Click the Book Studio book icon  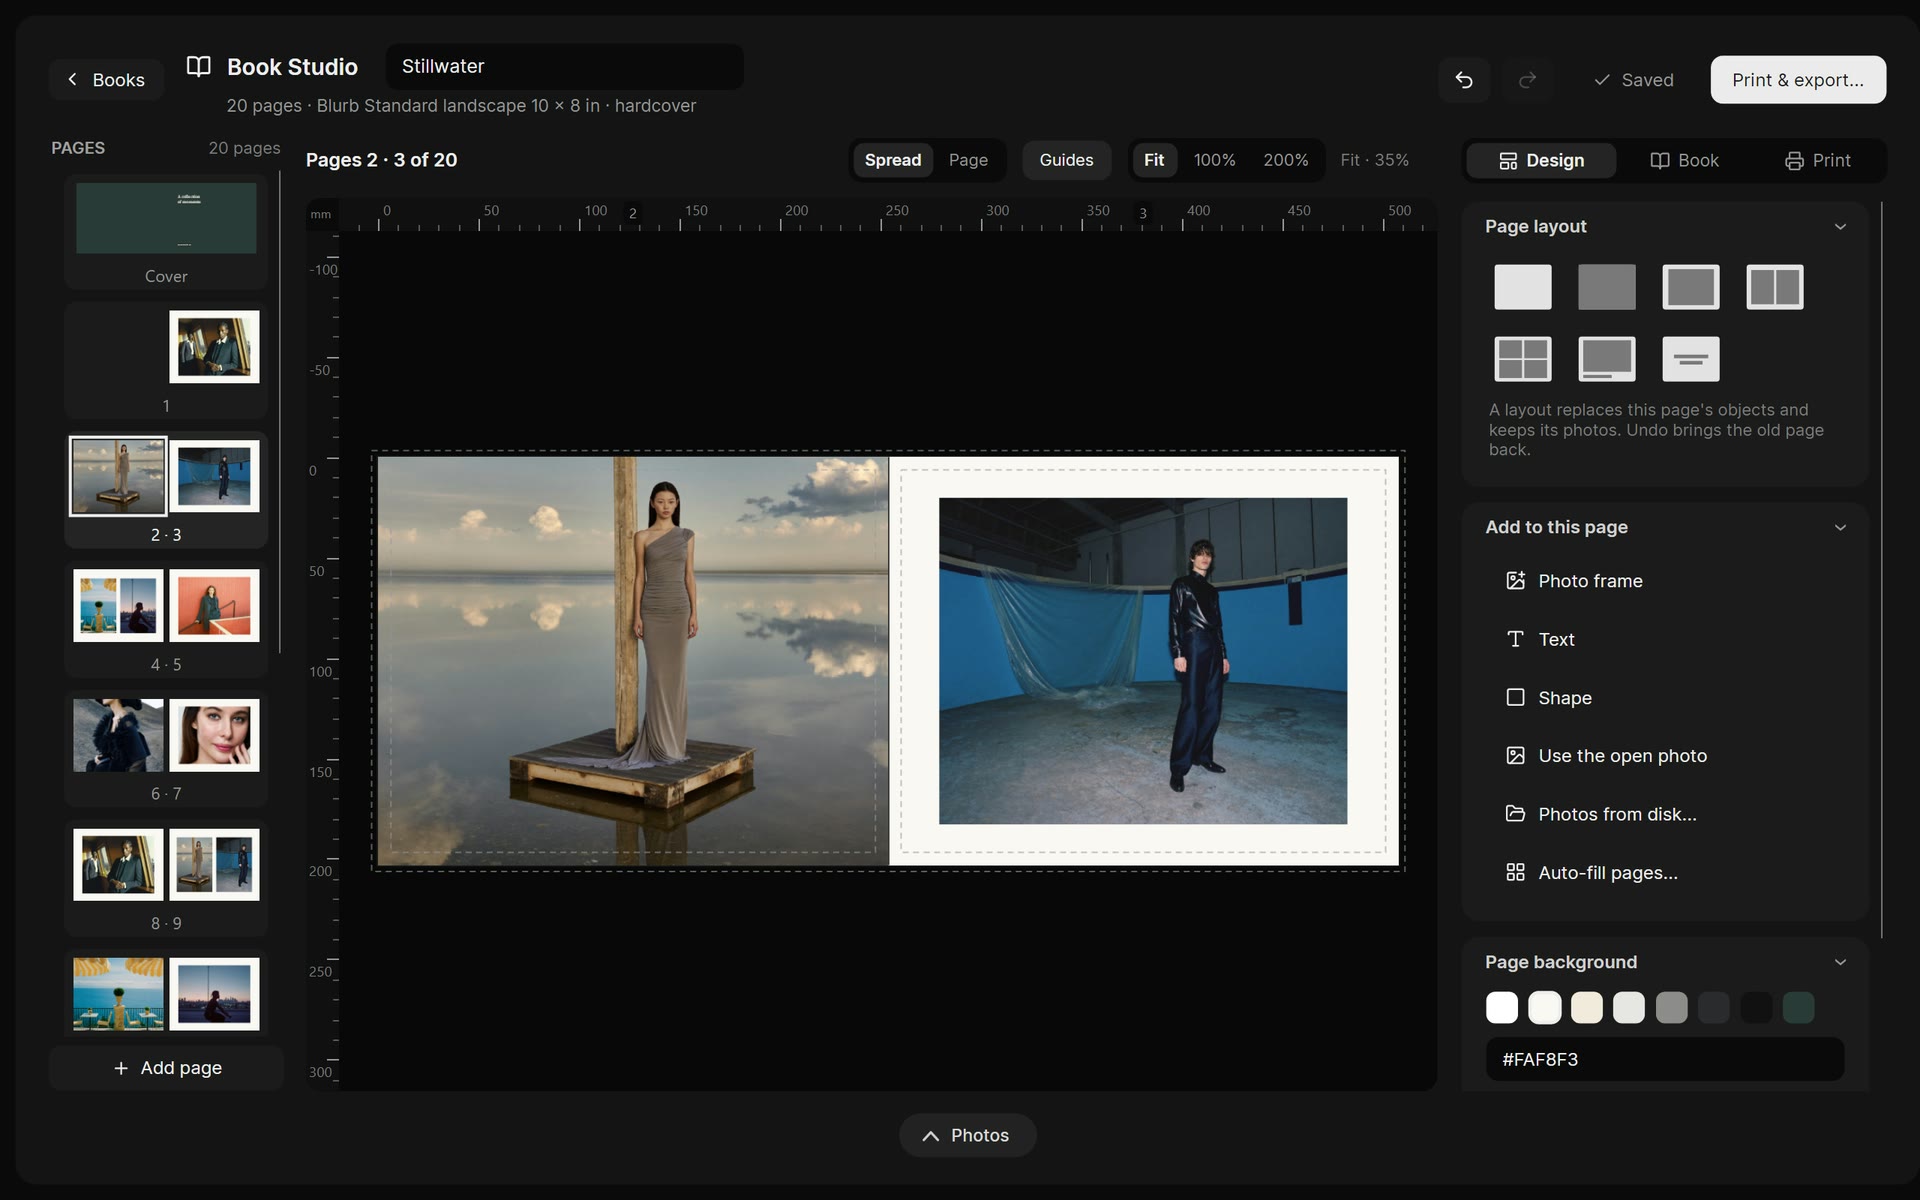coord(199,67)
